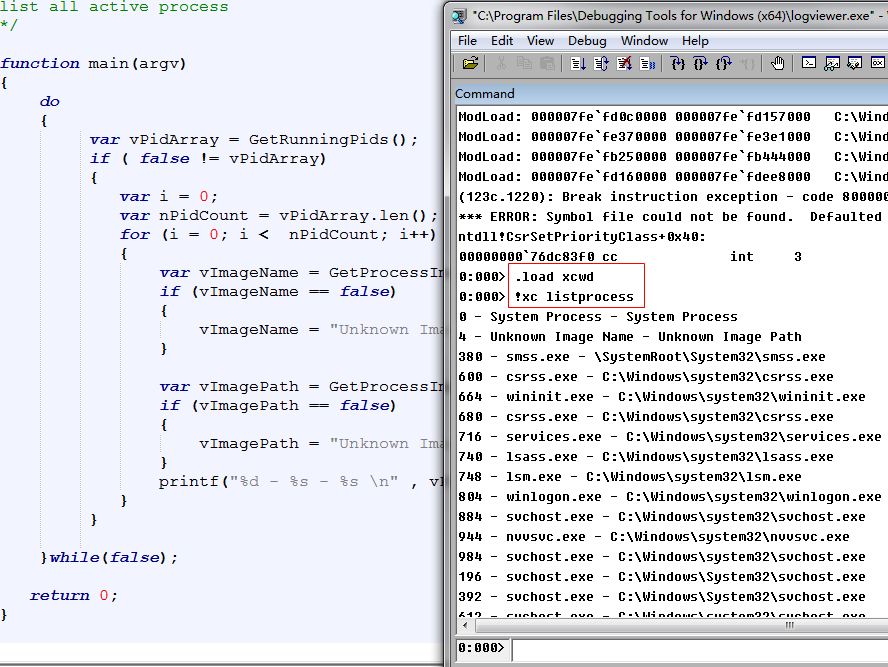
Task: Click the '984 - svchost.exe' output line
Action: click(x=662, y=557)
